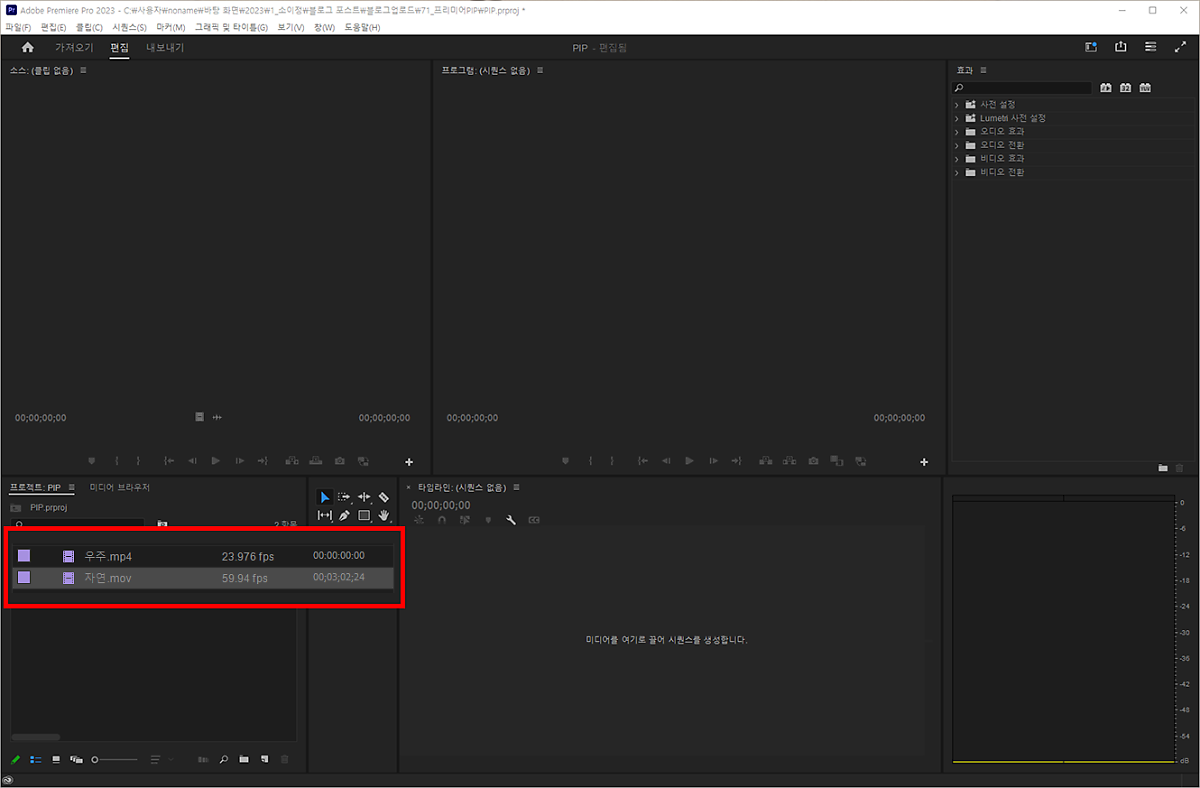
Task: Select the Slip tool
Action: click(324, 516)
